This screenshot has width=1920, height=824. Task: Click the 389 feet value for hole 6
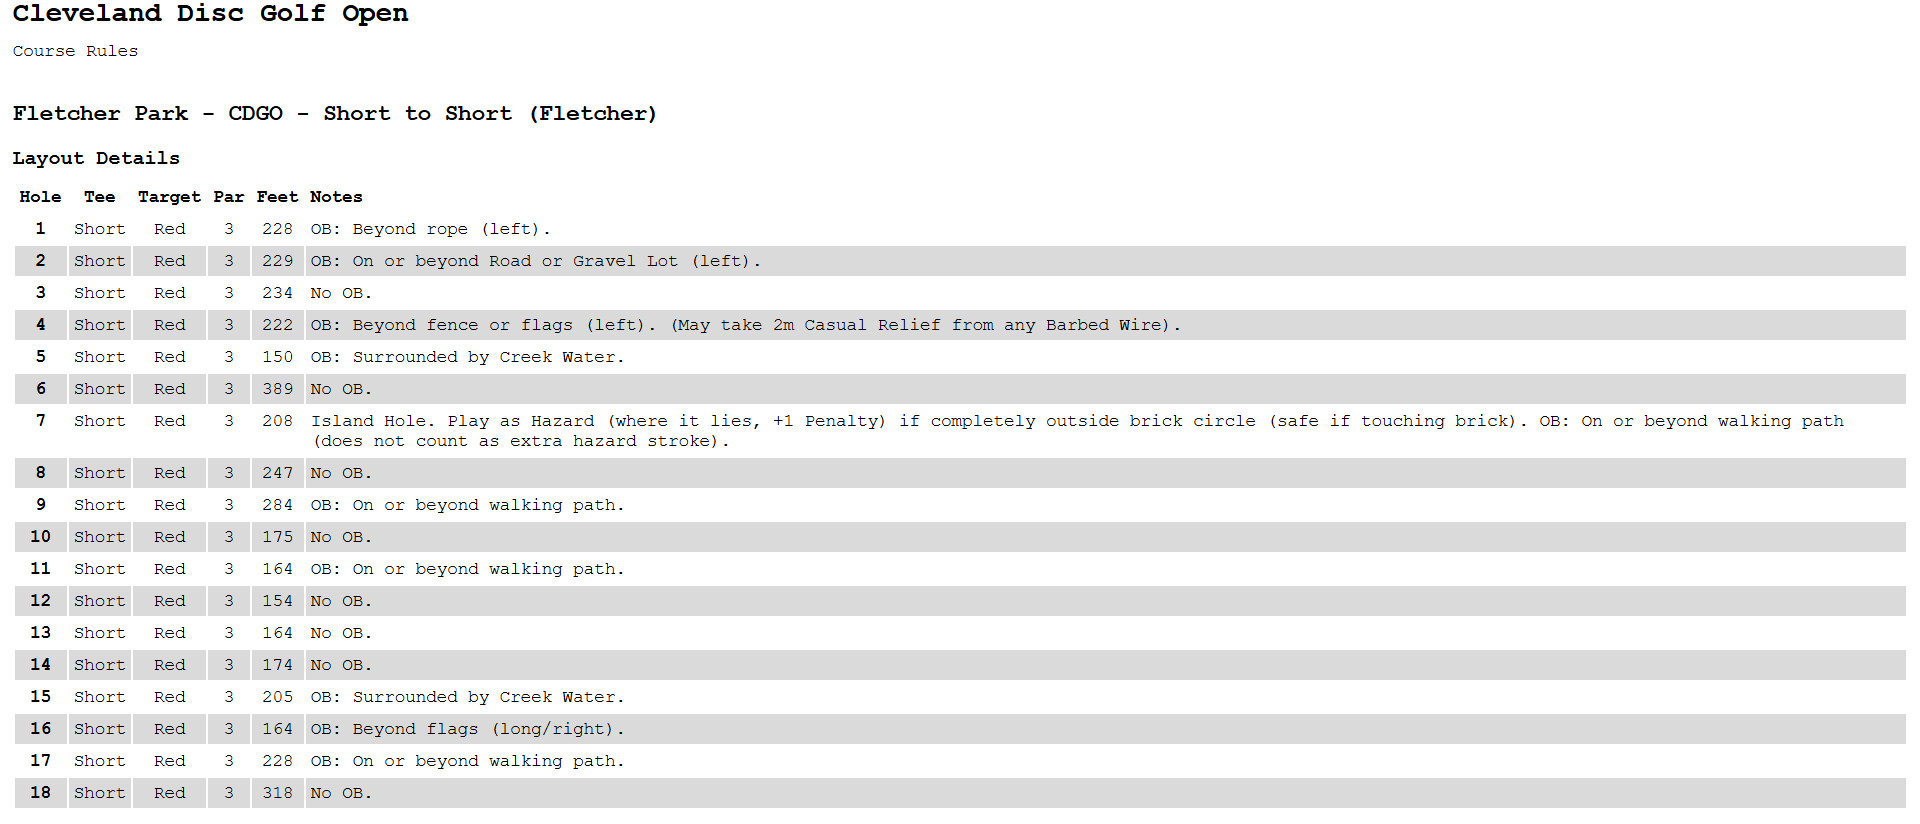coord(277,389)
